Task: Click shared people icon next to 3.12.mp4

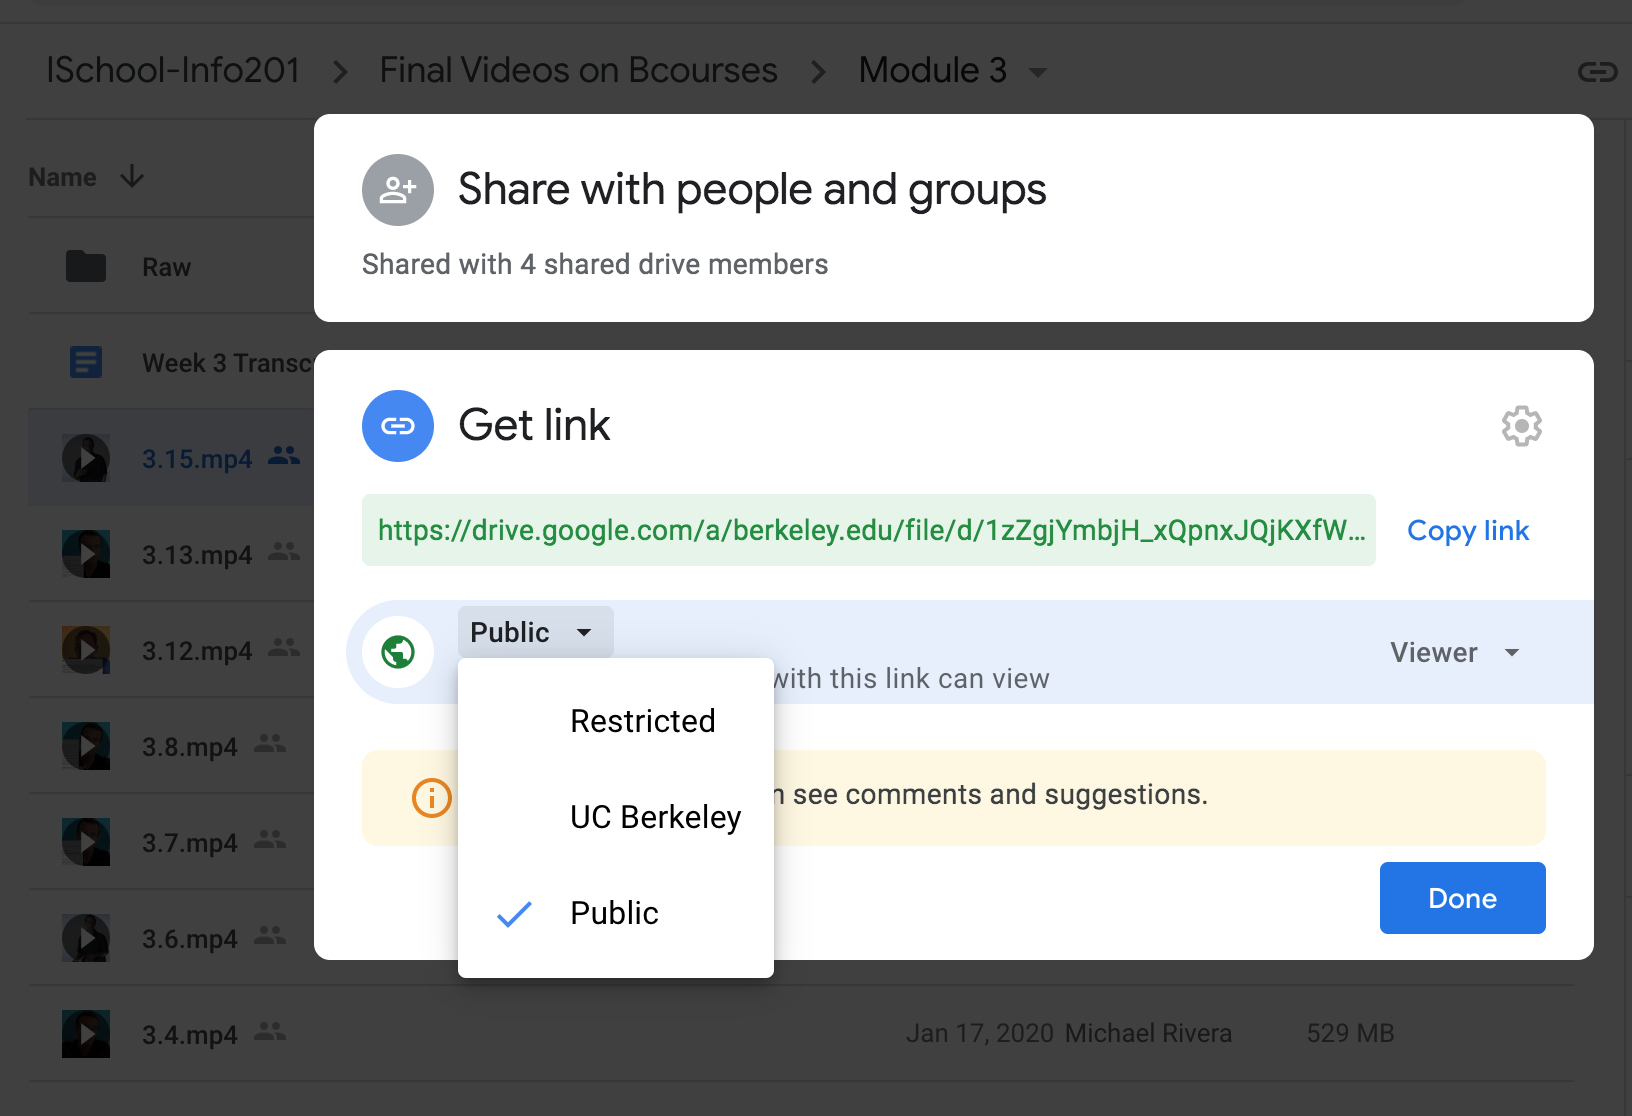Action: click(x=284, y=647)
